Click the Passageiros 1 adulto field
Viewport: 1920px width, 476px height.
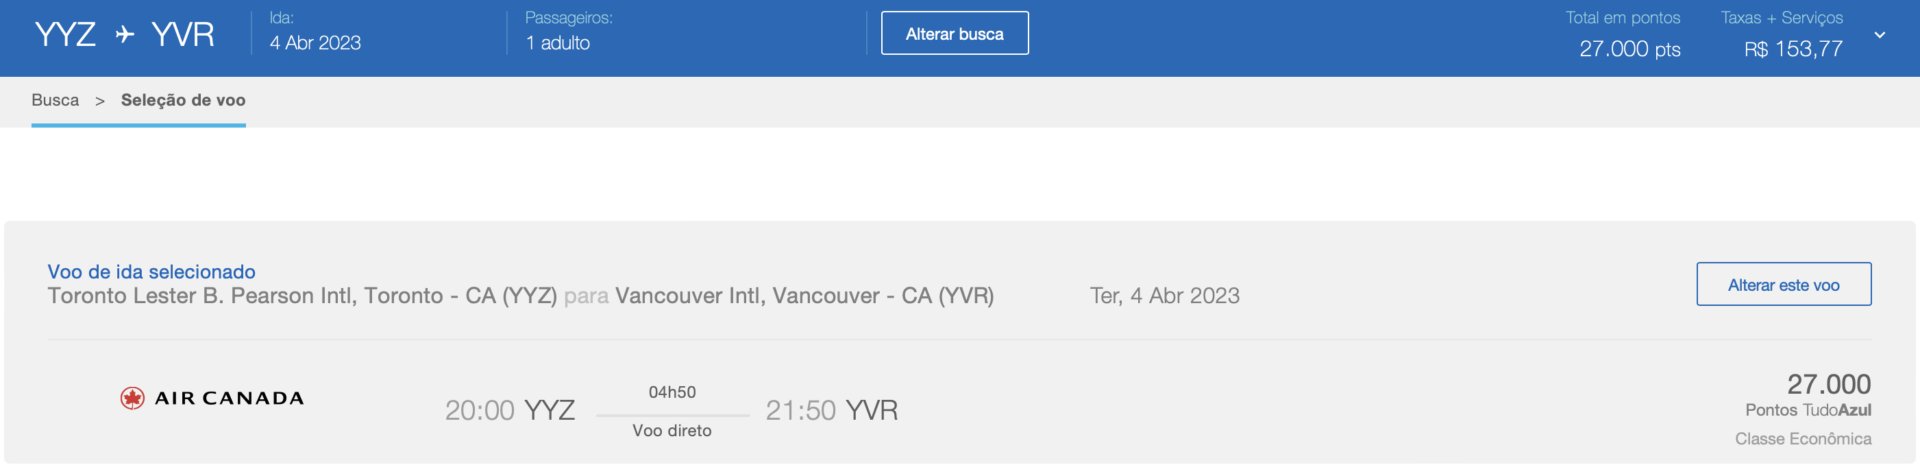pyautogui.click(x=558, y=43)
